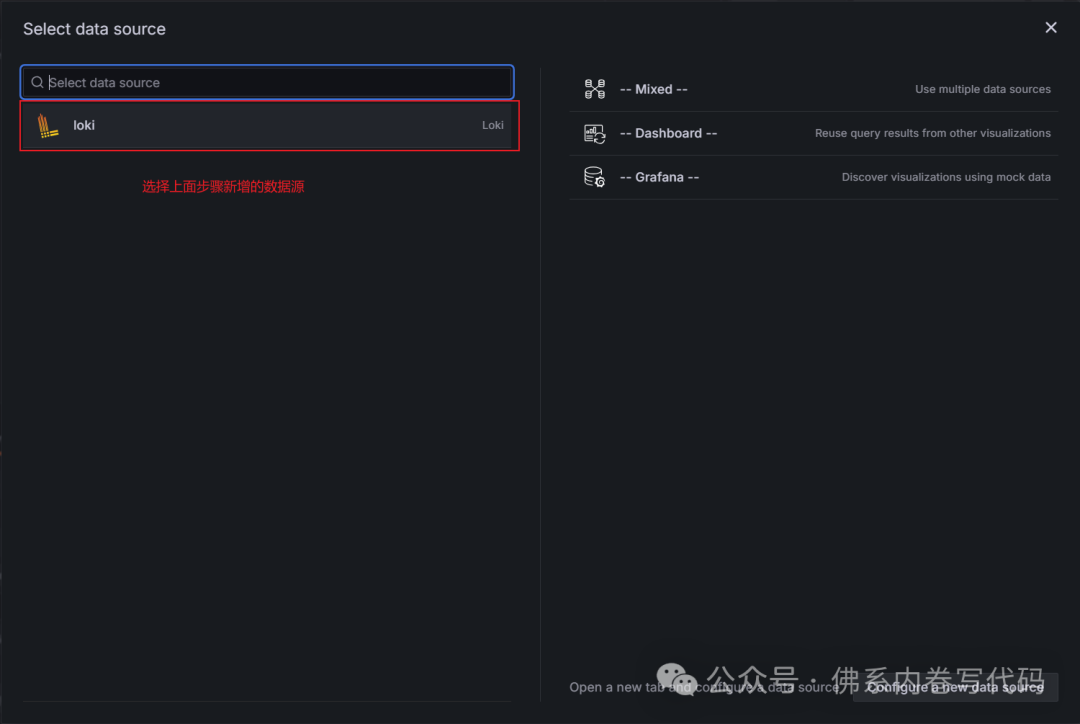Click the Select data source search field
Image resolution: width=1080 pixels, height=724 pixels.
click(x=267, y=83)
